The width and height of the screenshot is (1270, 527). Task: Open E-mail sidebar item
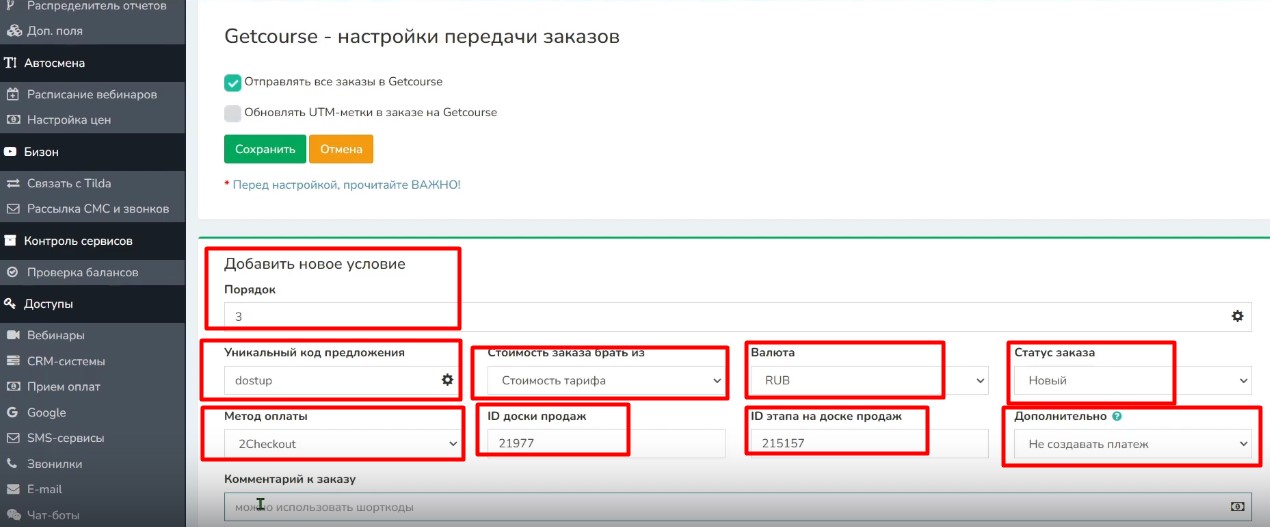click(44, 489)
